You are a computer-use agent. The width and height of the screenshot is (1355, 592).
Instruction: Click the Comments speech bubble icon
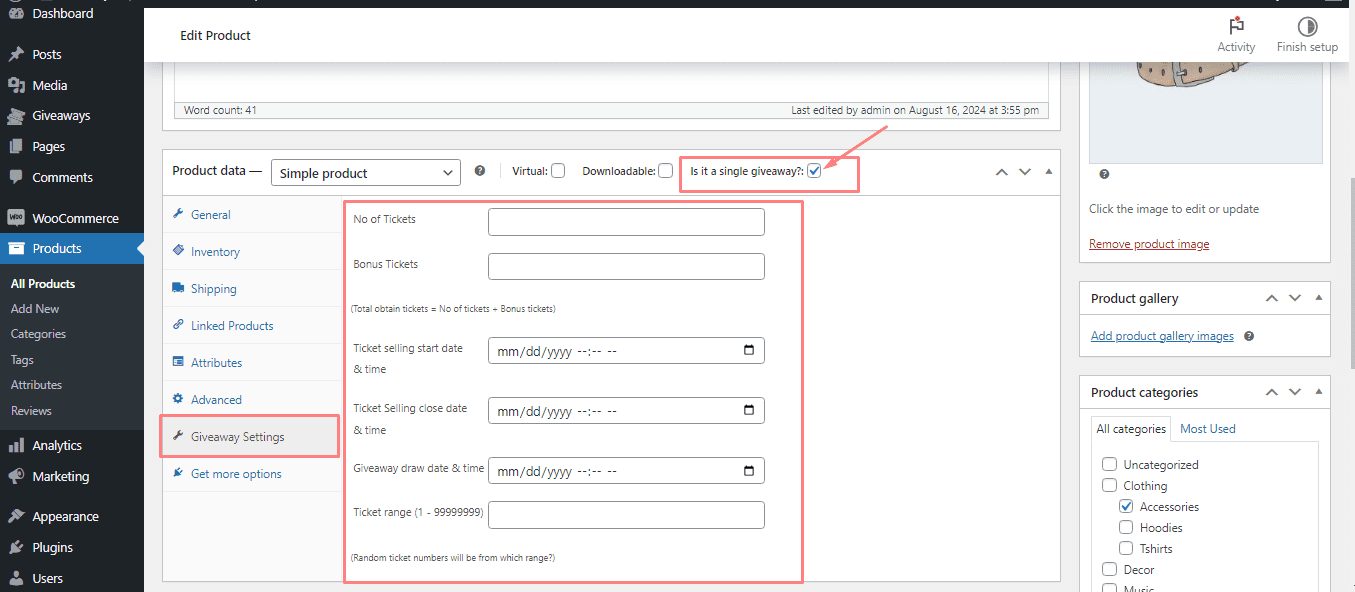point(16,177)
